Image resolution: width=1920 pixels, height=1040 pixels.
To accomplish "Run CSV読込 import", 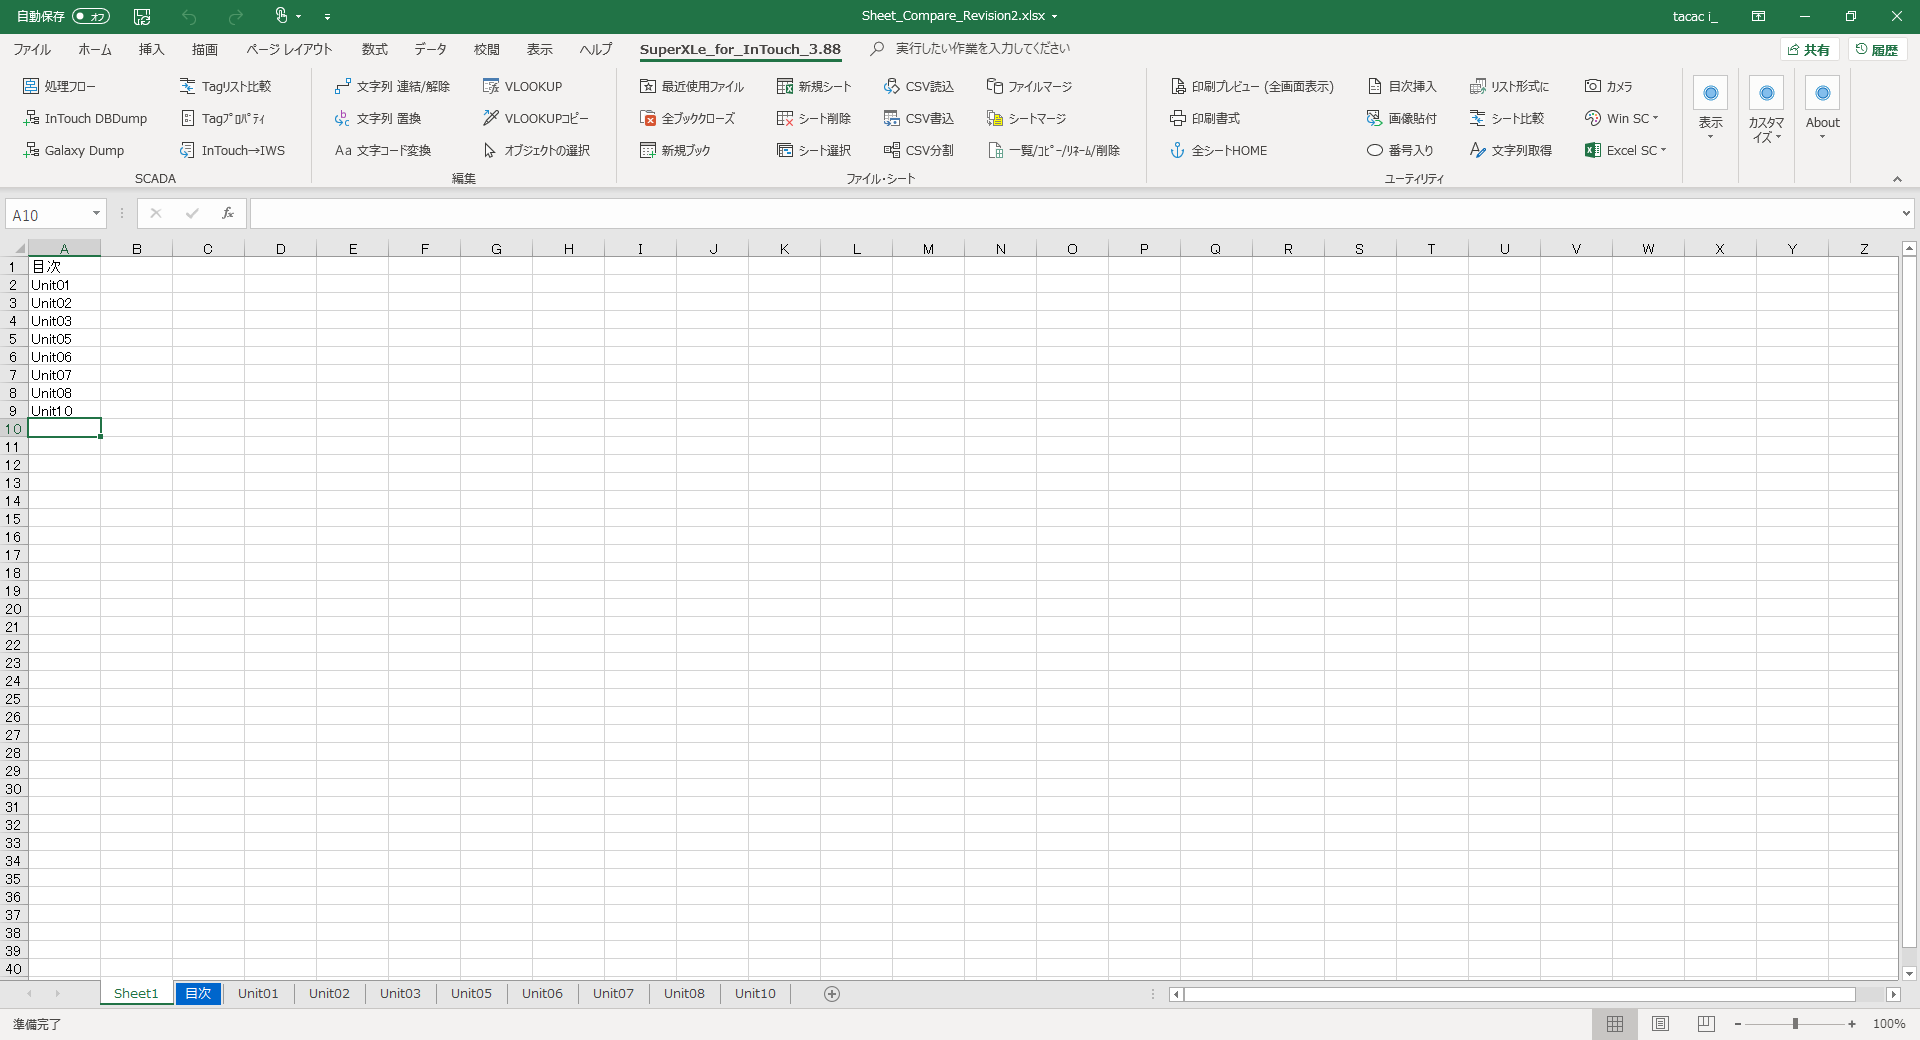I will click(918, 86).
